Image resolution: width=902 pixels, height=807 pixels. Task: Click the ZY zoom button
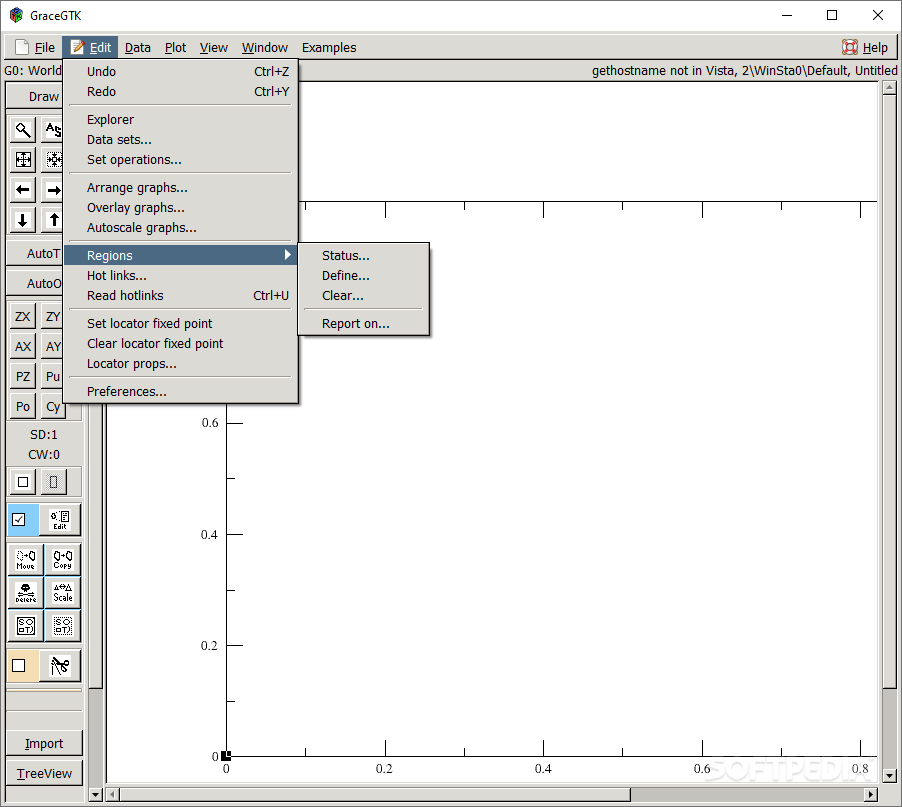[53, 316]
